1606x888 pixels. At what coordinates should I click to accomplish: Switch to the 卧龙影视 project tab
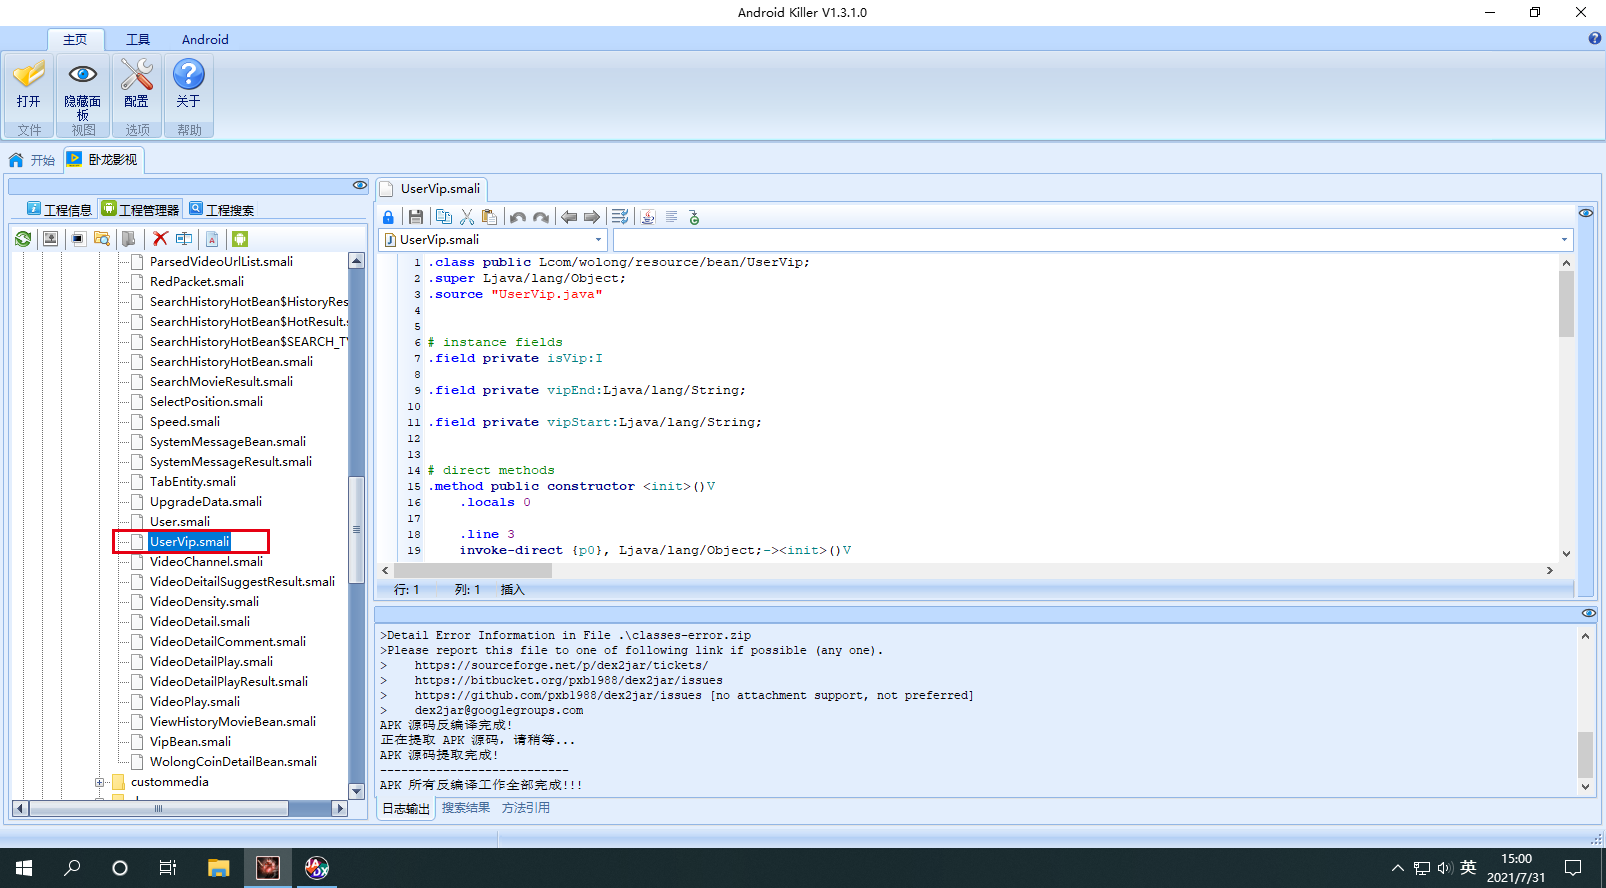click(103, 160)
